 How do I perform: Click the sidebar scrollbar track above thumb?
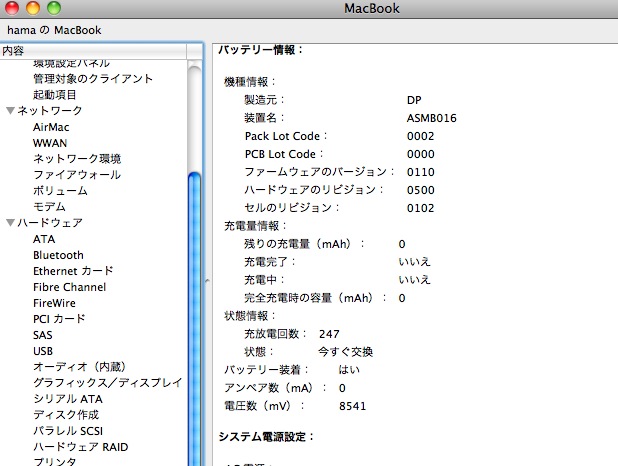[194, 118]
